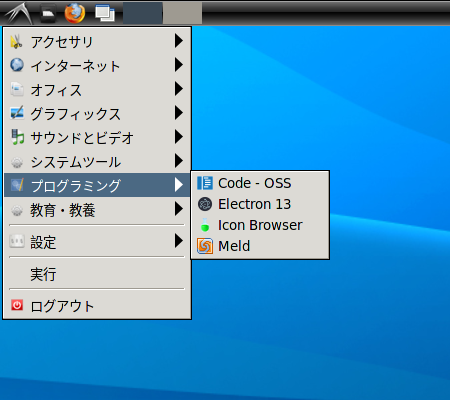Viewport: 450px width, 400px height.
Task: Open the オフィス submenu
Action: pos(97,89)
